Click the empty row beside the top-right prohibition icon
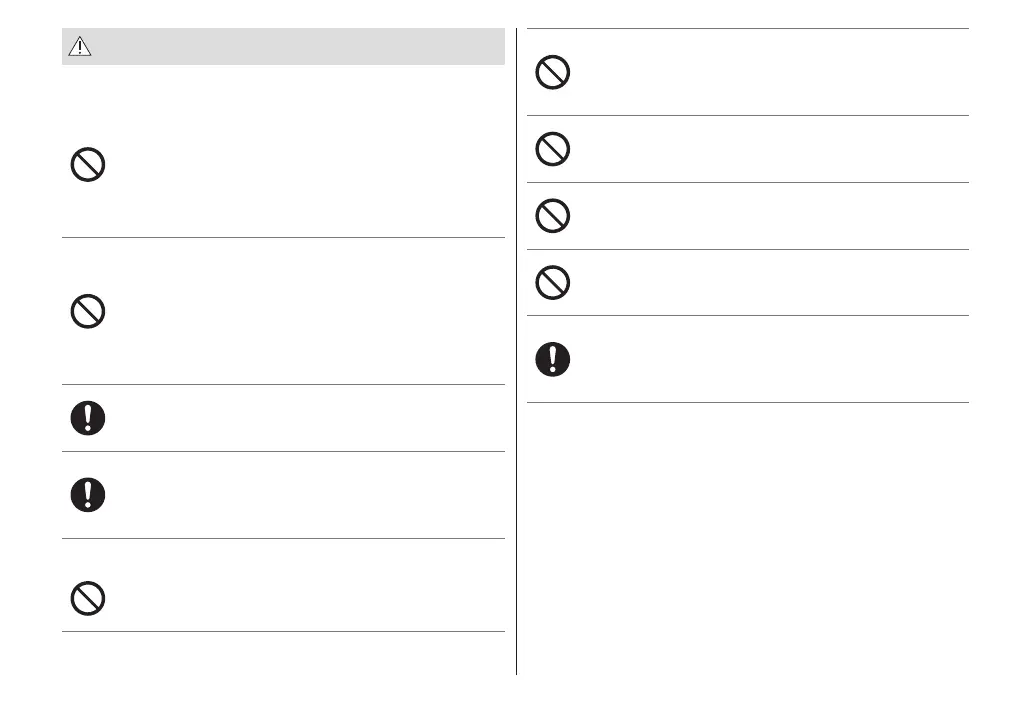Viewport: 1032px width, 726px height. (x=760, y=73)
